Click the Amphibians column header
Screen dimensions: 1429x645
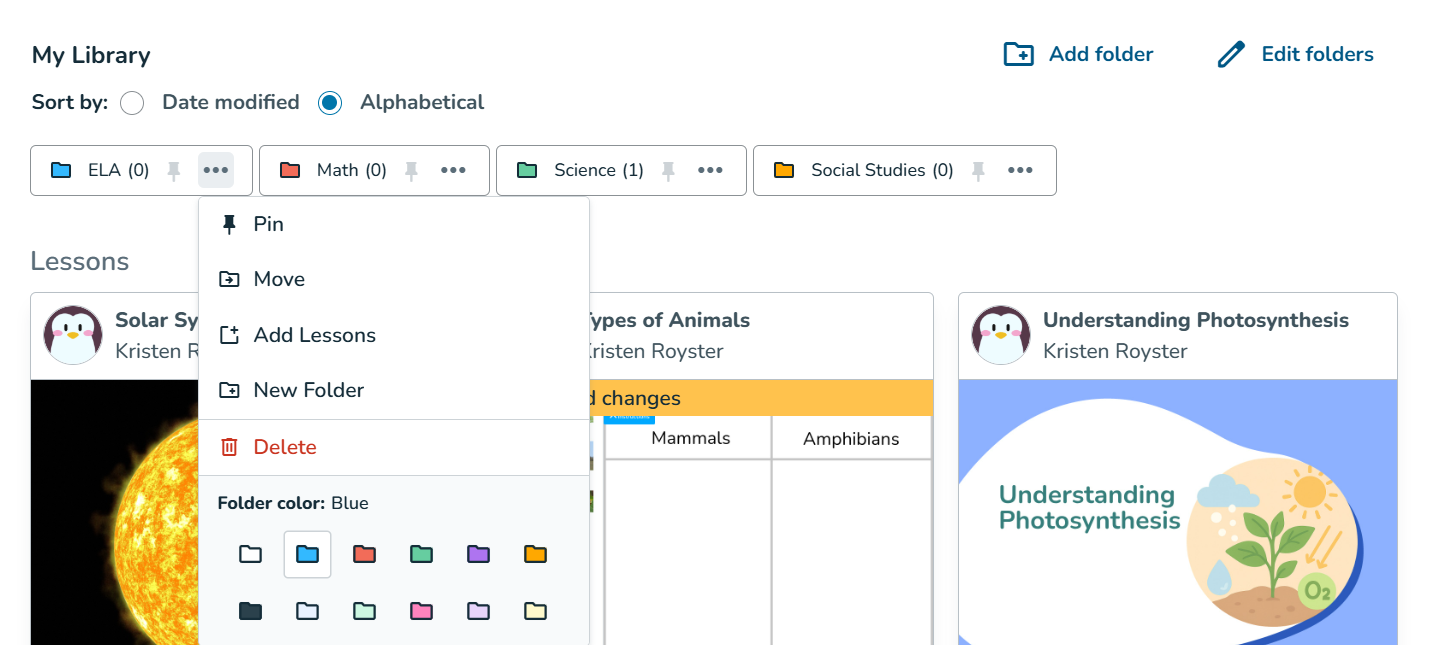pos(851,439)
